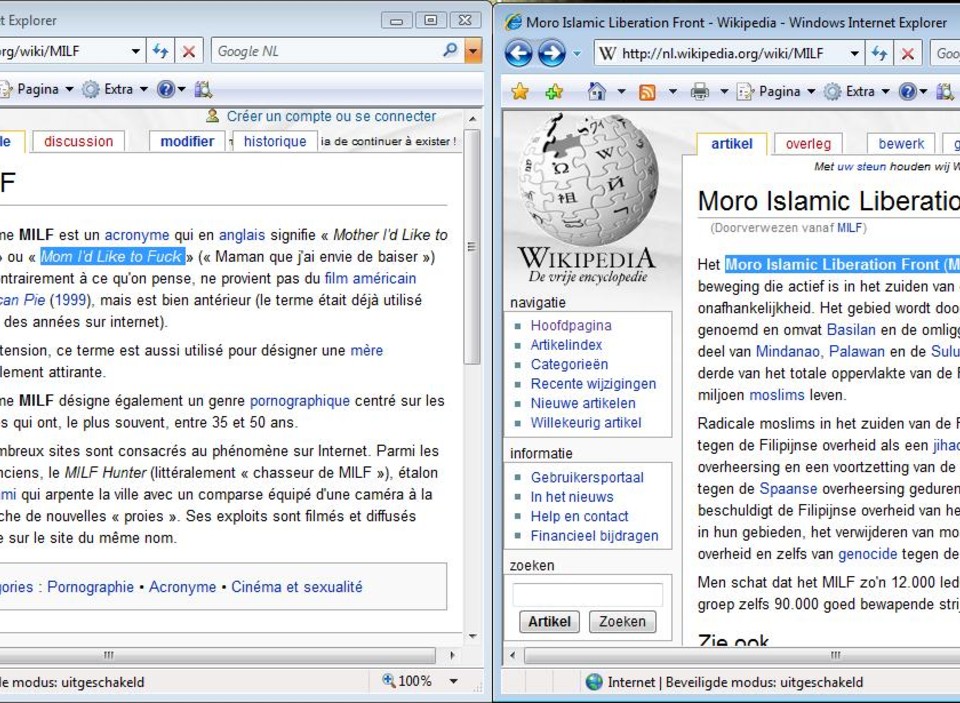The image size is (960, 703).
Task: Switch to the bewerk tab
Action: 901,144
